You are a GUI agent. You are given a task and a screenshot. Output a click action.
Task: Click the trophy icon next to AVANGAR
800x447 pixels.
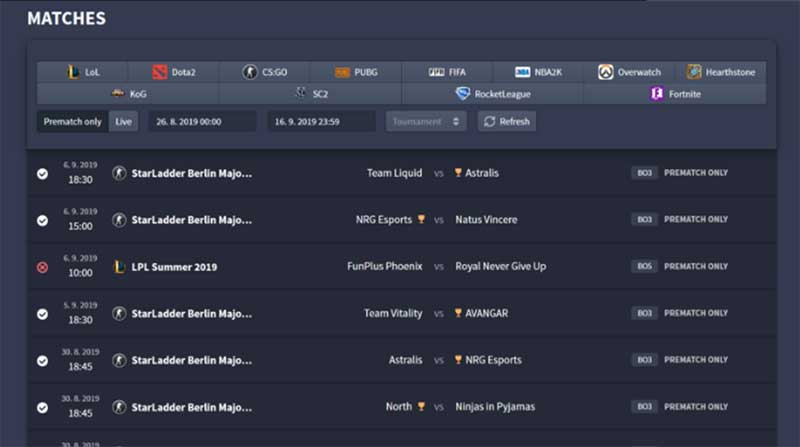[458, 313]
